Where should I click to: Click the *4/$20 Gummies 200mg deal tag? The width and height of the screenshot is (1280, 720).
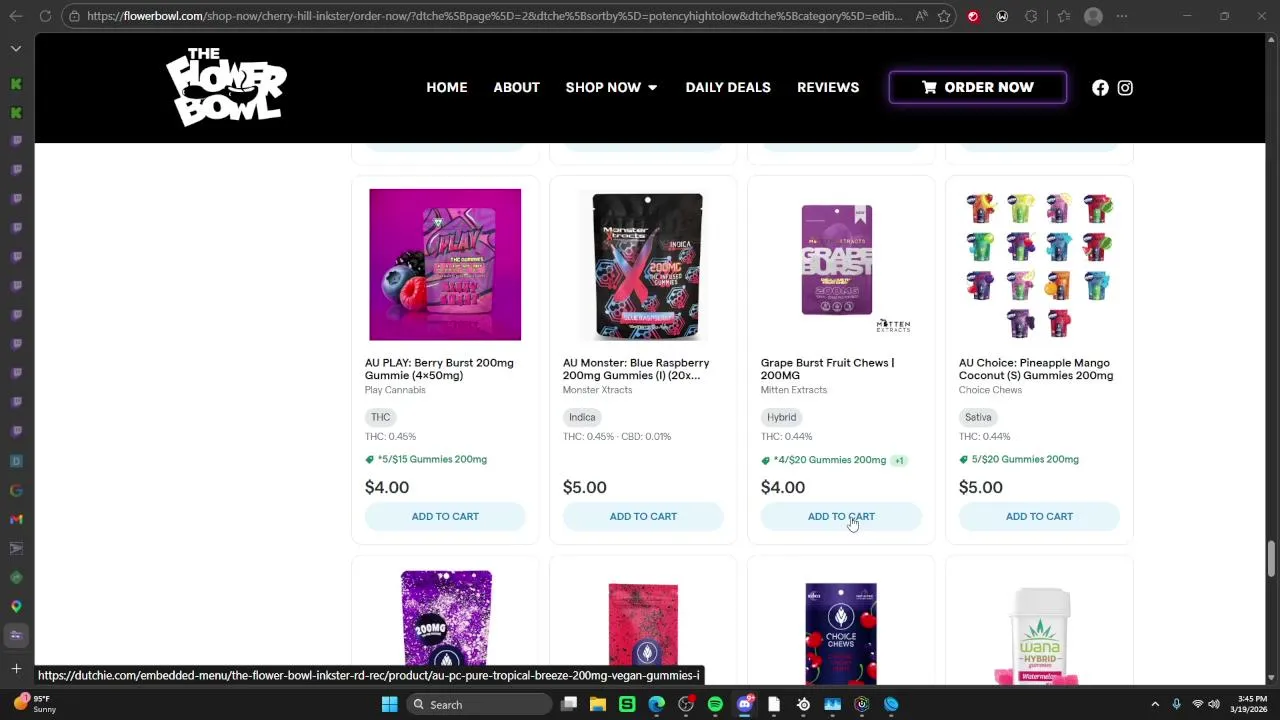tap(824, 460)
